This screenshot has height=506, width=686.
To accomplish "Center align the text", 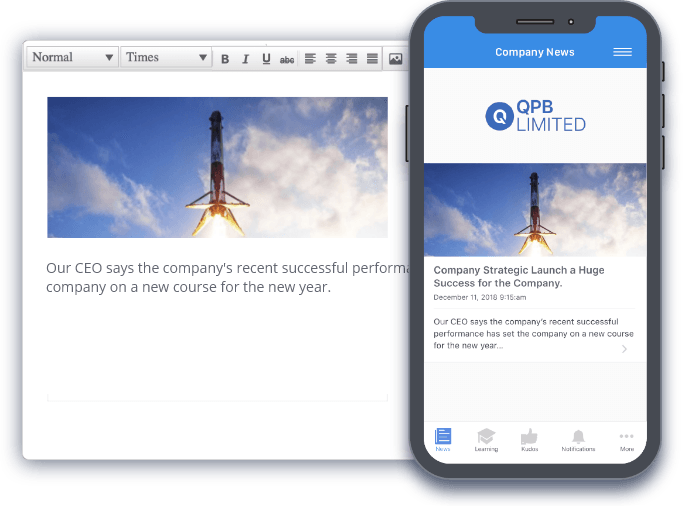I will 331,59.
